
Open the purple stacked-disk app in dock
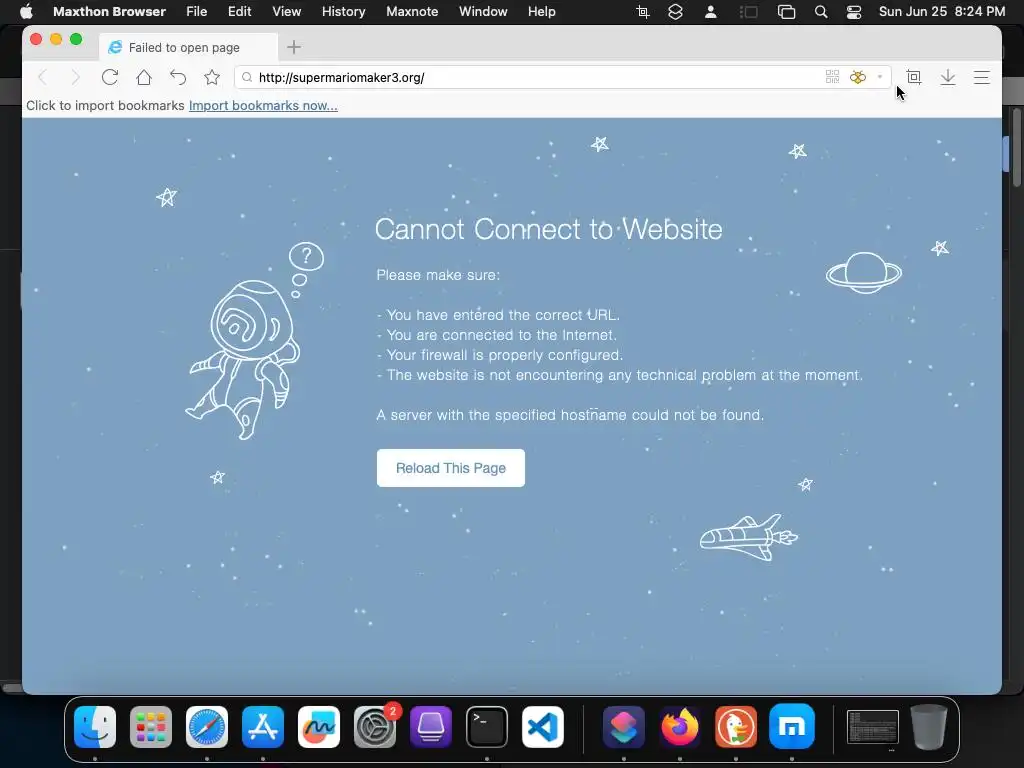point(431,727)
